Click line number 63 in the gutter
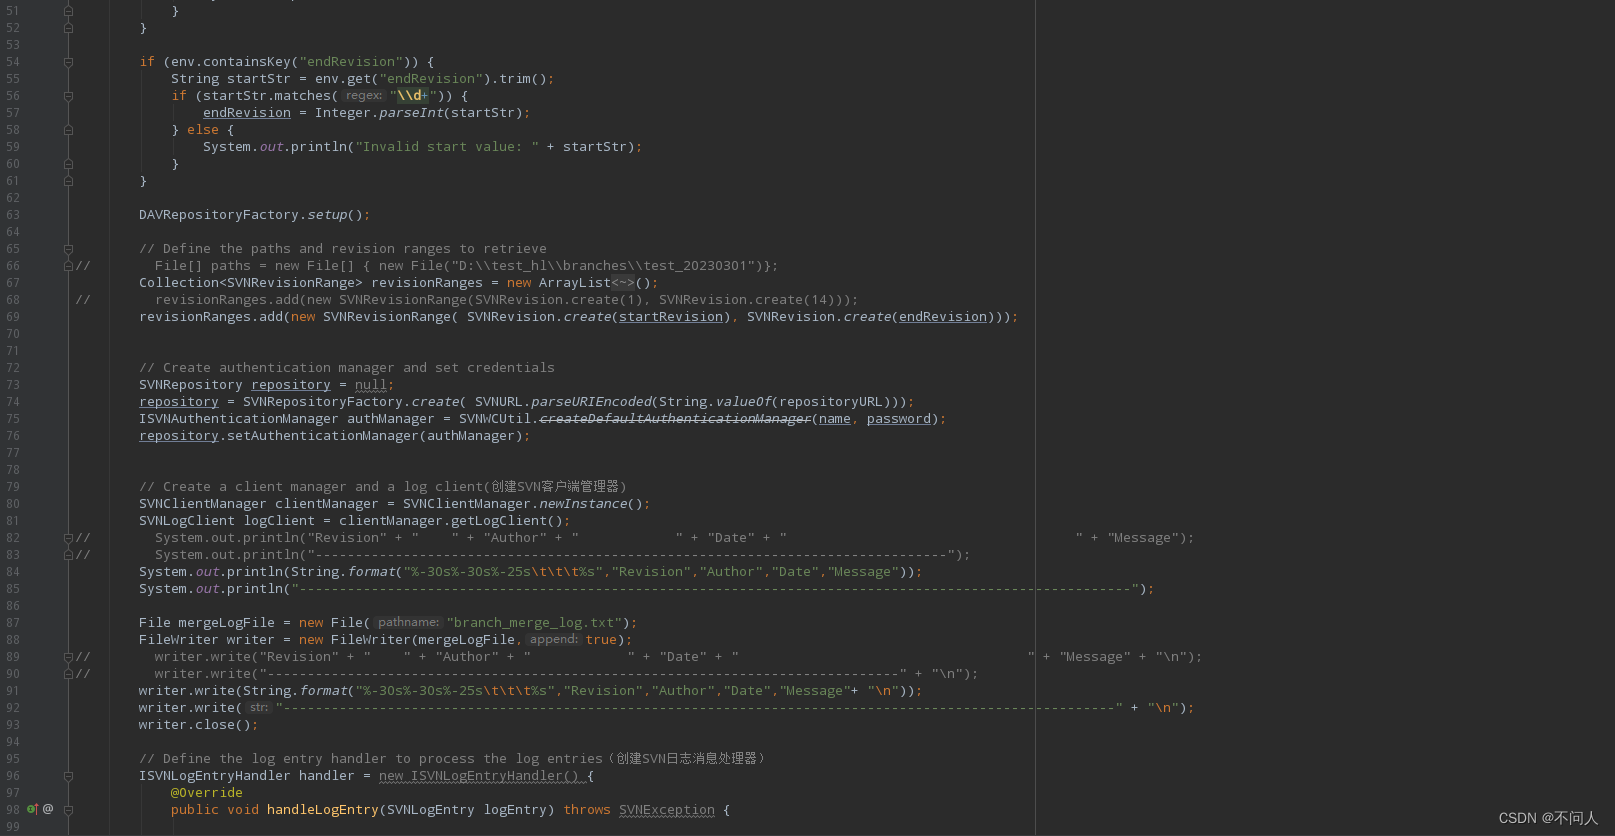 (x=13, y=215)
